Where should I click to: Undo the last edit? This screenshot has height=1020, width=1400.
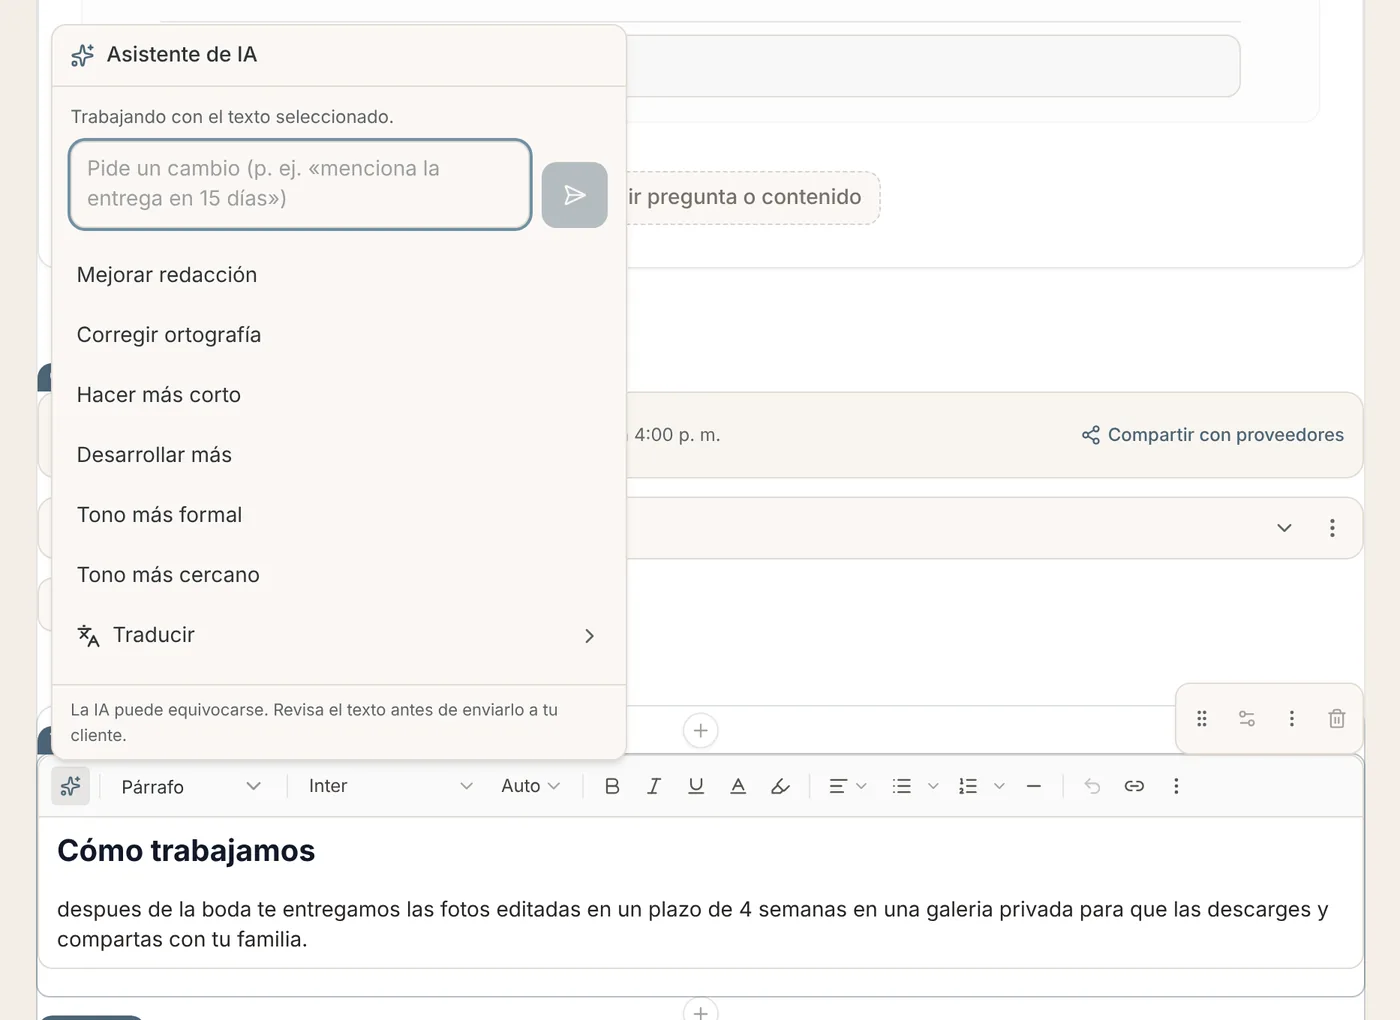(x=1092, y=786)
